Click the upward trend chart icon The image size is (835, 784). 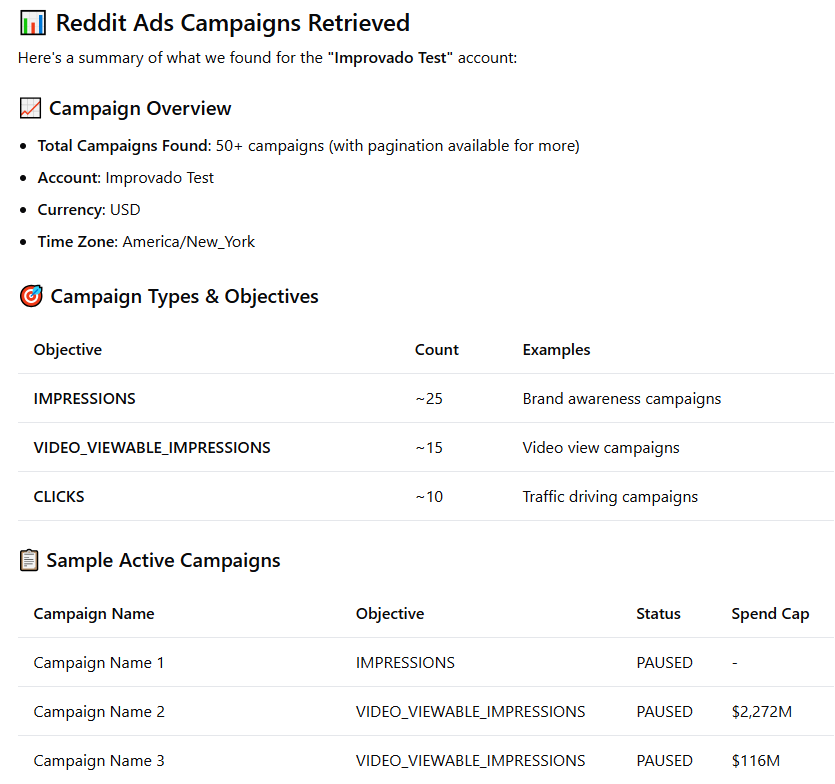[x=30, y=108]
